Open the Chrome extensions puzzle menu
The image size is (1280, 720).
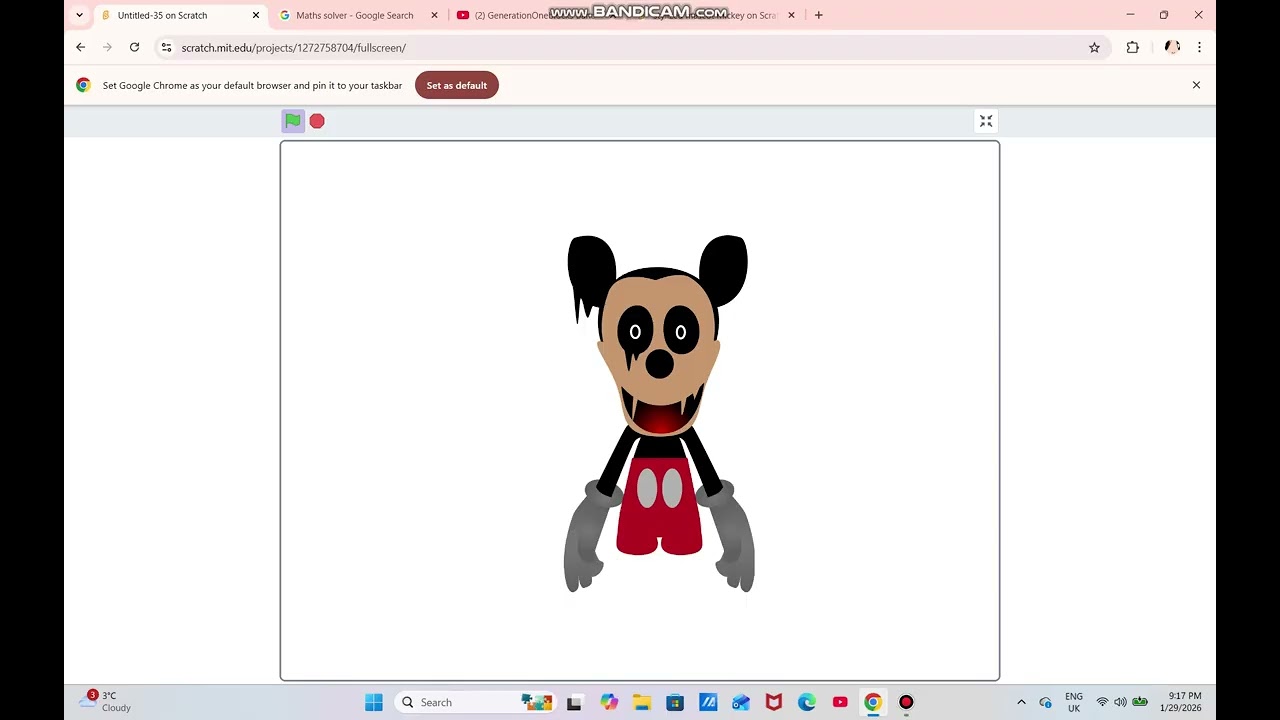1132,47
